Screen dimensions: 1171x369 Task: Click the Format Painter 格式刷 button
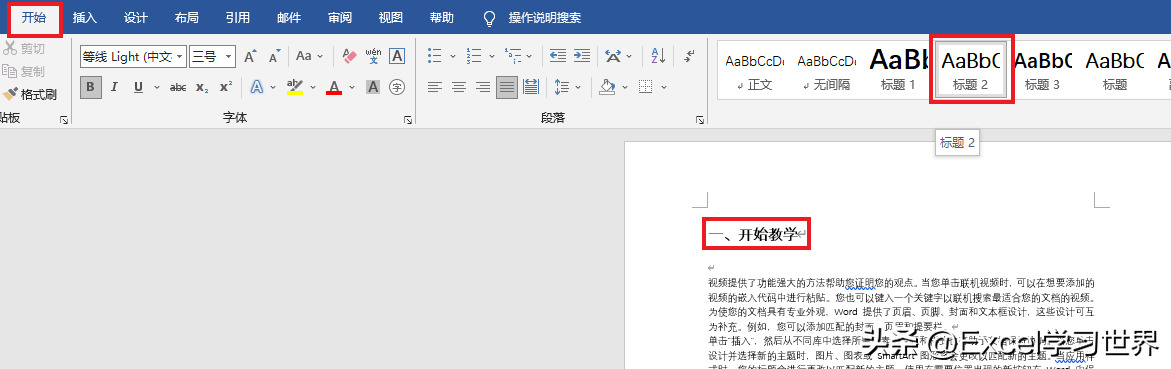(31, 95)
